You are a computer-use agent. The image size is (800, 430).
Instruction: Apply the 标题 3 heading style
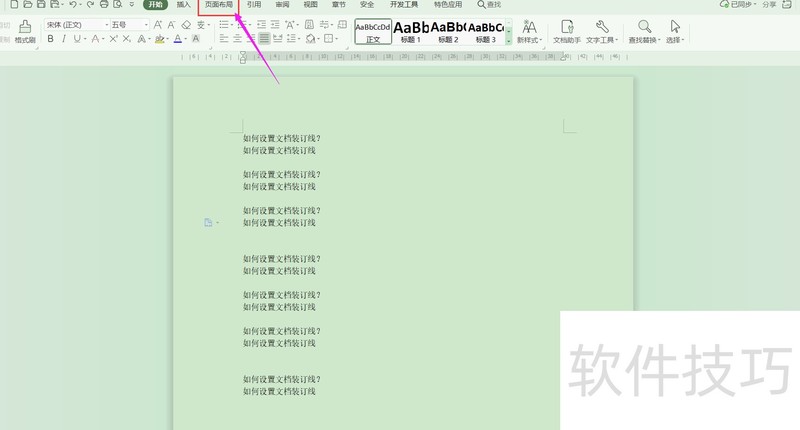(486, 32)
